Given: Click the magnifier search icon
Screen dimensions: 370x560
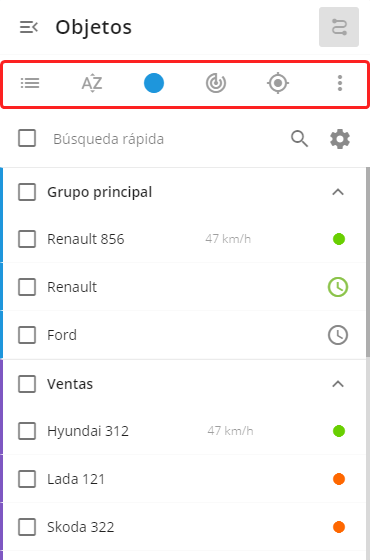Looking at the screenshot, I should click(x=299, y=139).
